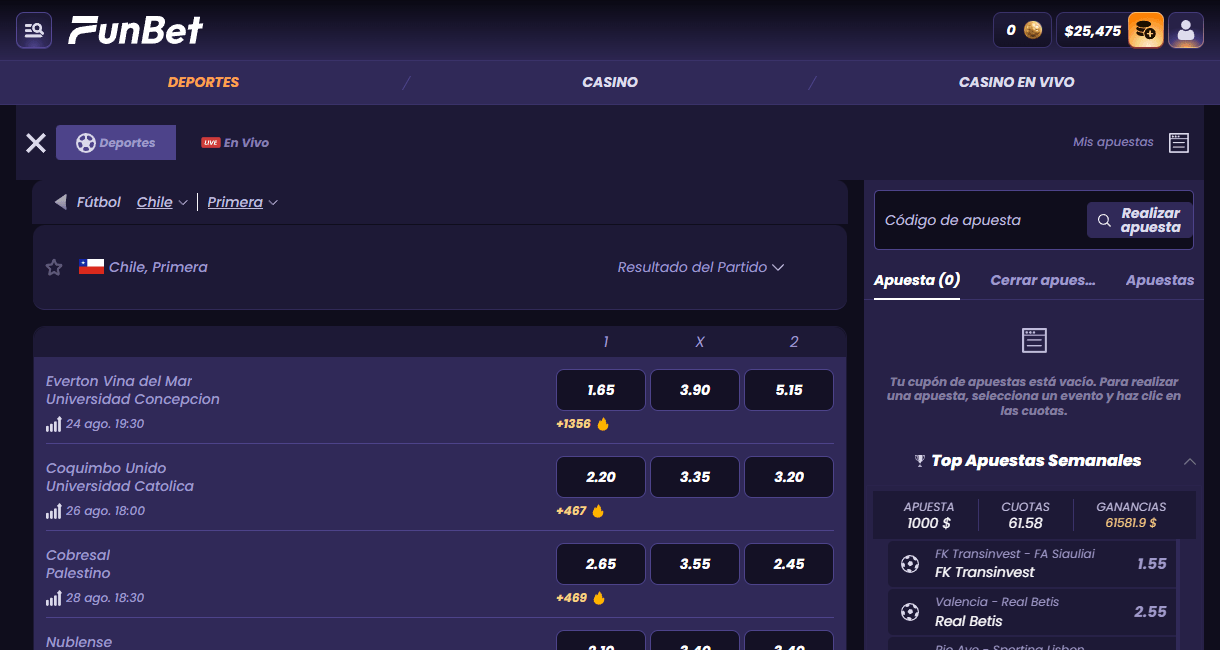The height and width of the screenshot is (650, 1220).
Task: Click trophy icon of Top Apuestas
Action: tap(920, 461)
